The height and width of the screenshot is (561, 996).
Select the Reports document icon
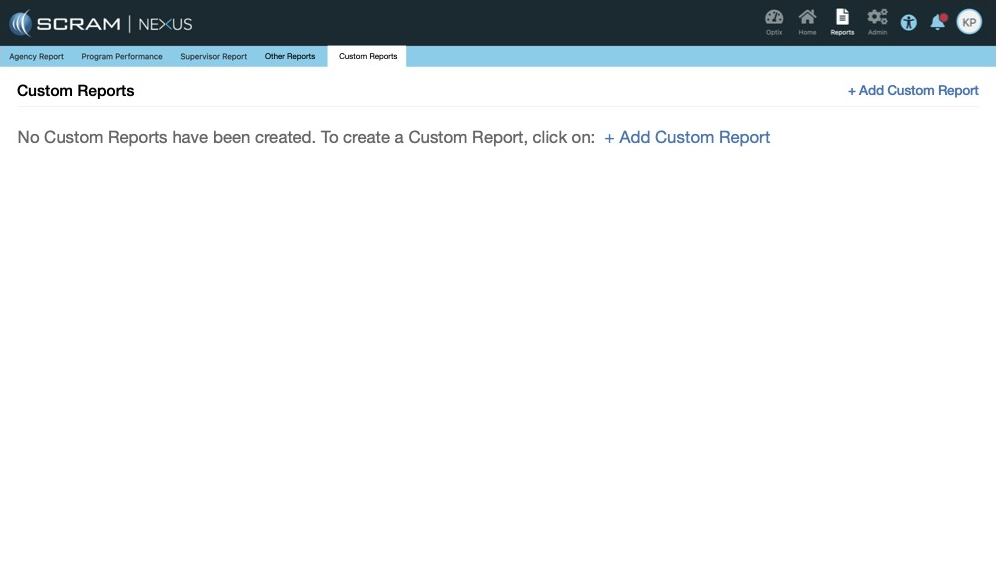click(842, 18)
